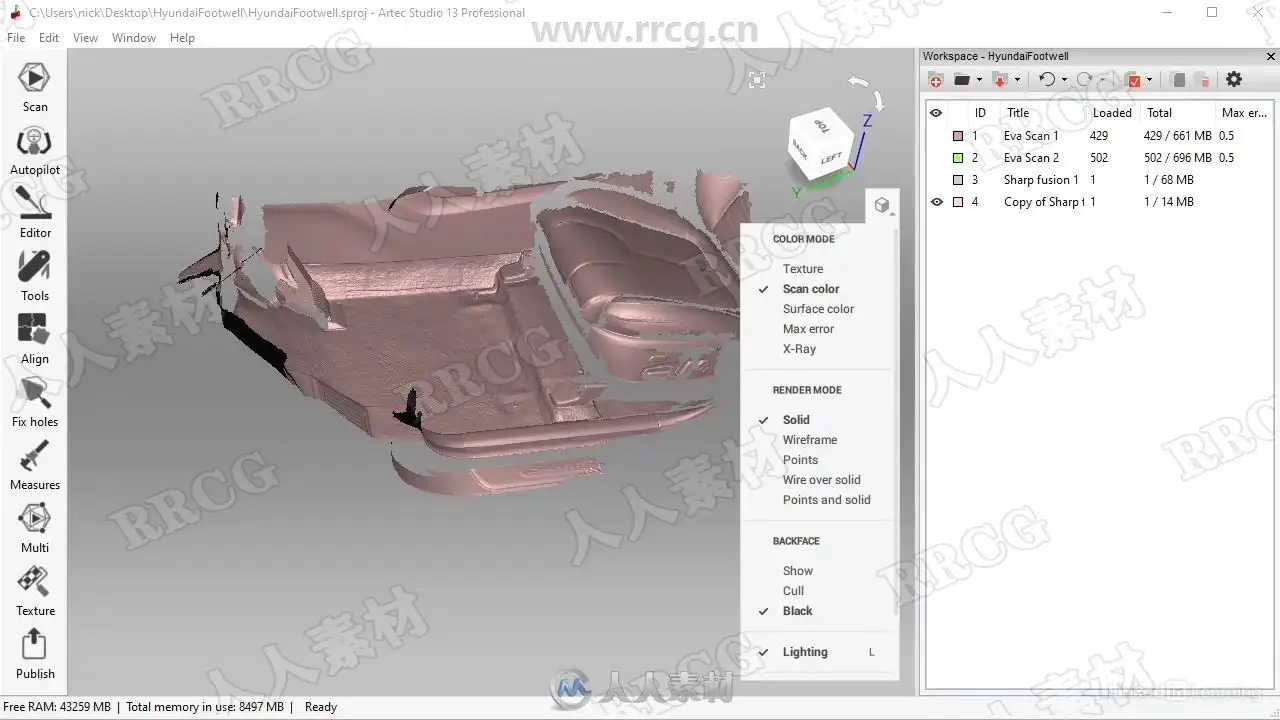Sort Workspace list by Loaded column
Image resolution: width=1280 pixels, height=720 pixels.
coord(1112,113)
